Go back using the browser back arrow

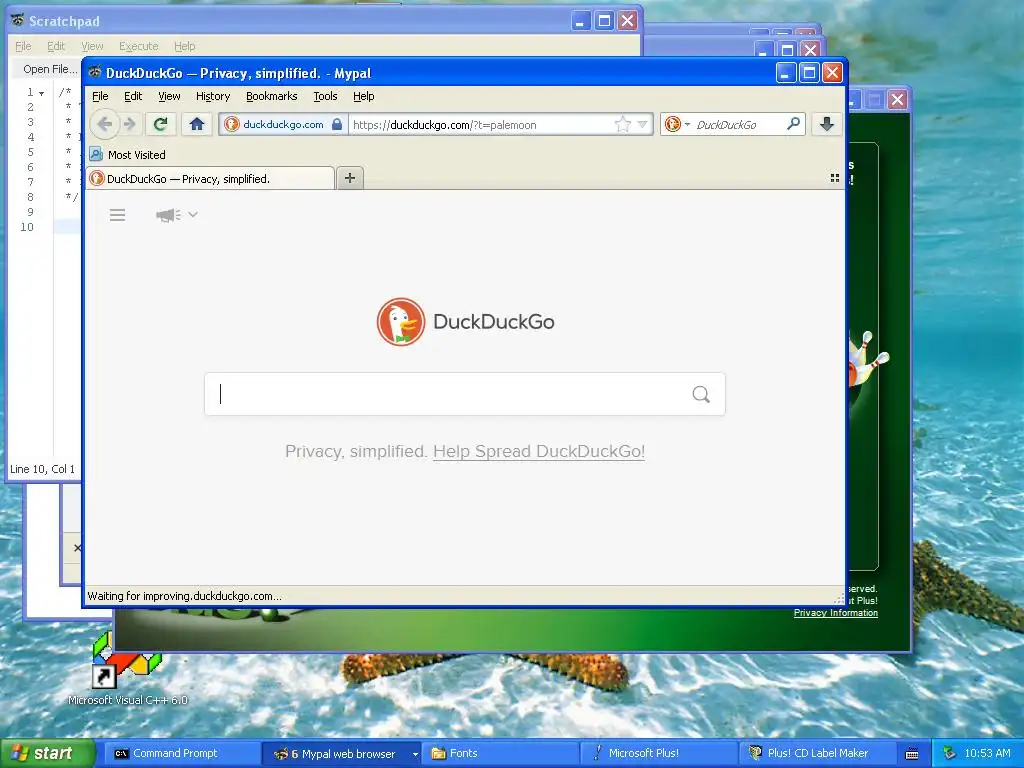tap(104, 124)
